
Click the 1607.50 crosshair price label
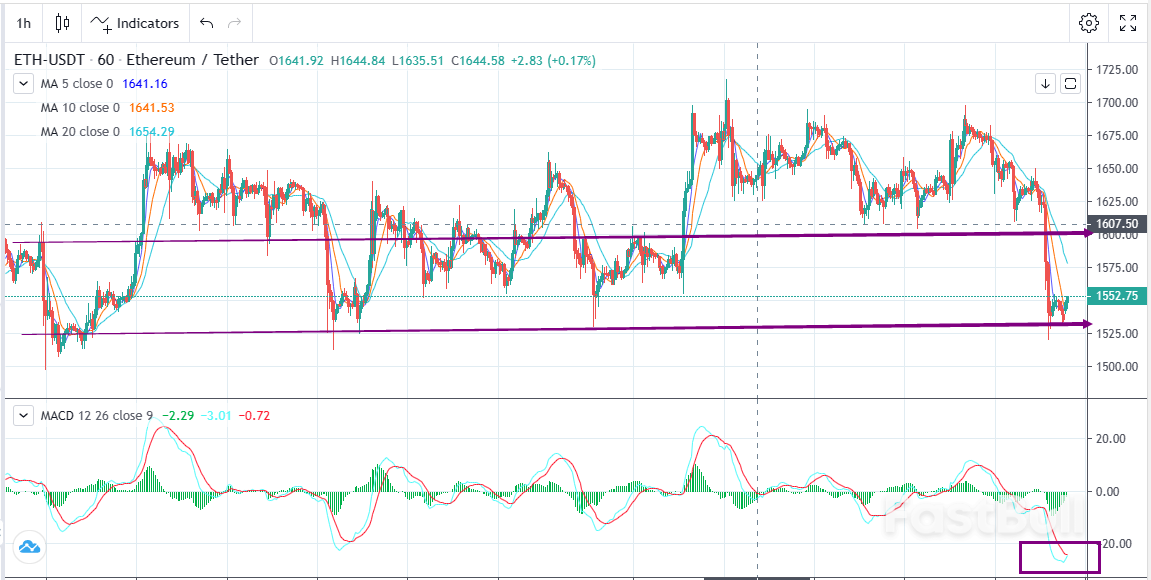(1116, 224)
